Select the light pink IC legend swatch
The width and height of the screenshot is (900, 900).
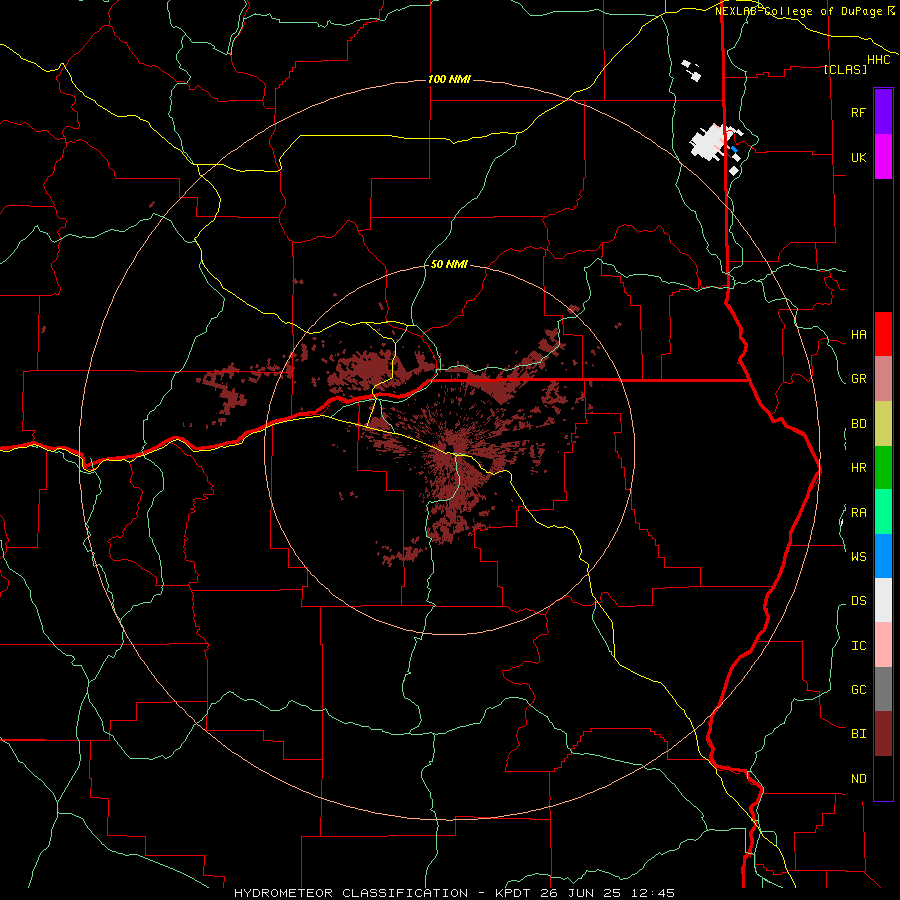pos(883,645)
